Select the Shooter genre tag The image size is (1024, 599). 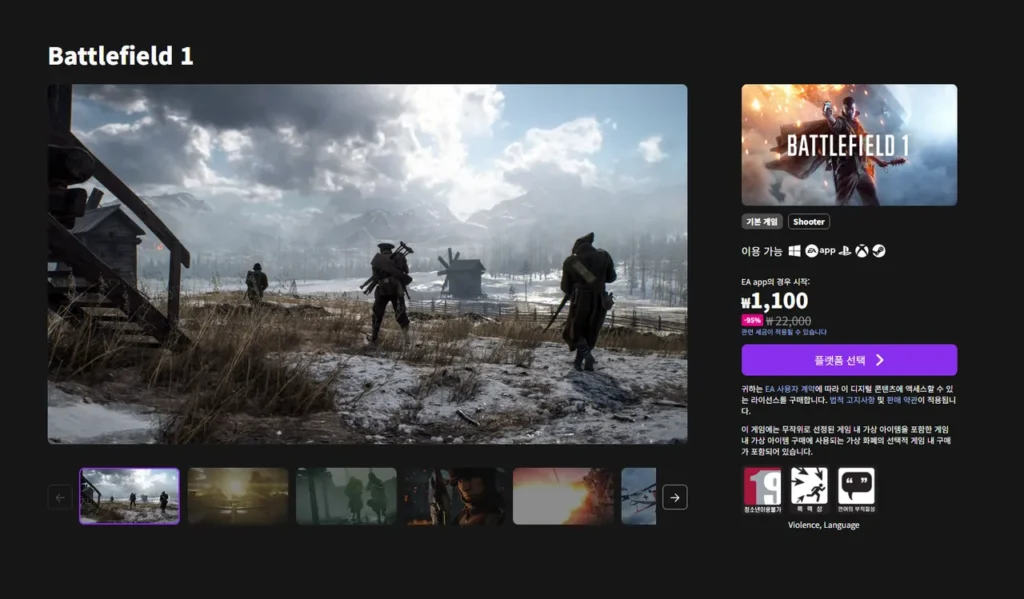coord(808,222)
